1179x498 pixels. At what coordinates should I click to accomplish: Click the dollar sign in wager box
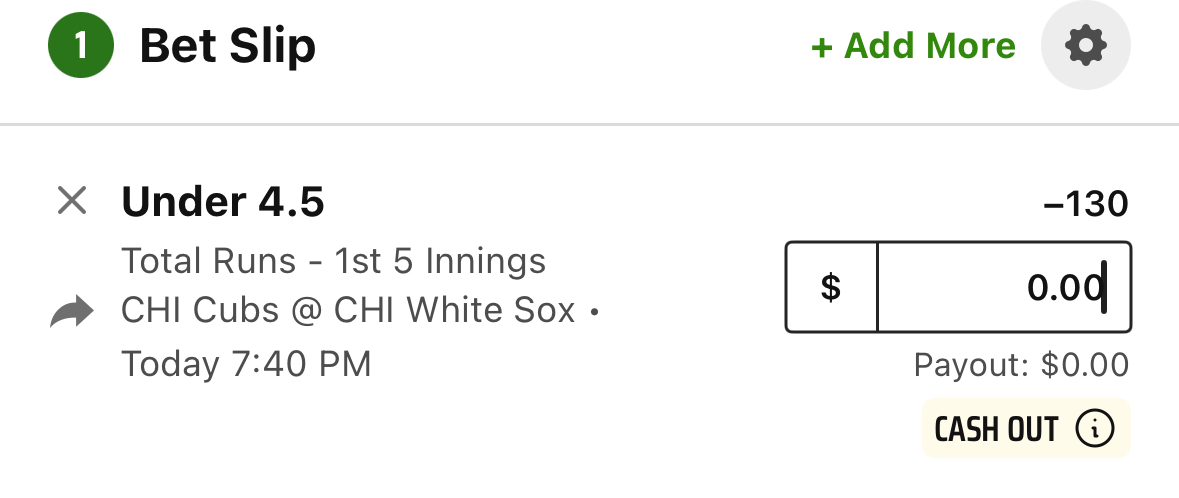tap(831, 287)
